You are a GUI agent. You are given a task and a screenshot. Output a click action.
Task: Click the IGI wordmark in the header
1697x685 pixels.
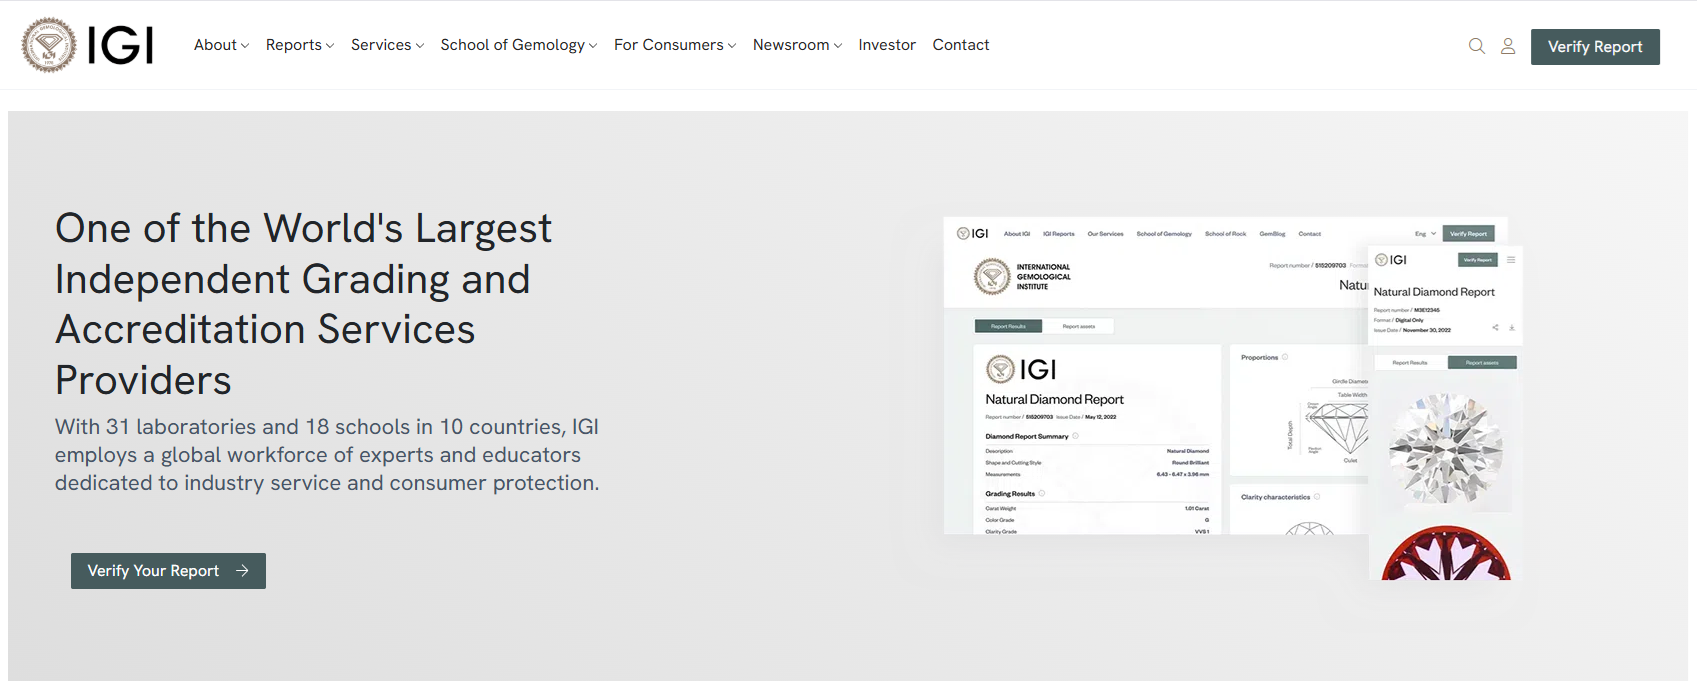(120, 45)
